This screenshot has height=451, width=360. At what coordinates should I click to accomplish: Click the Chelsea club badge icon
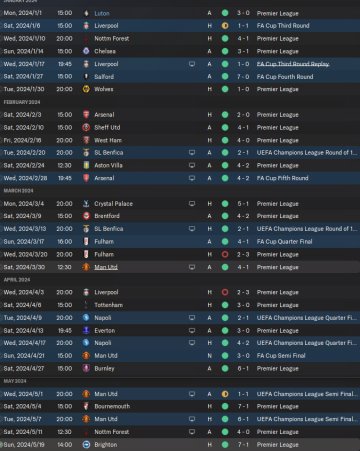86,51
